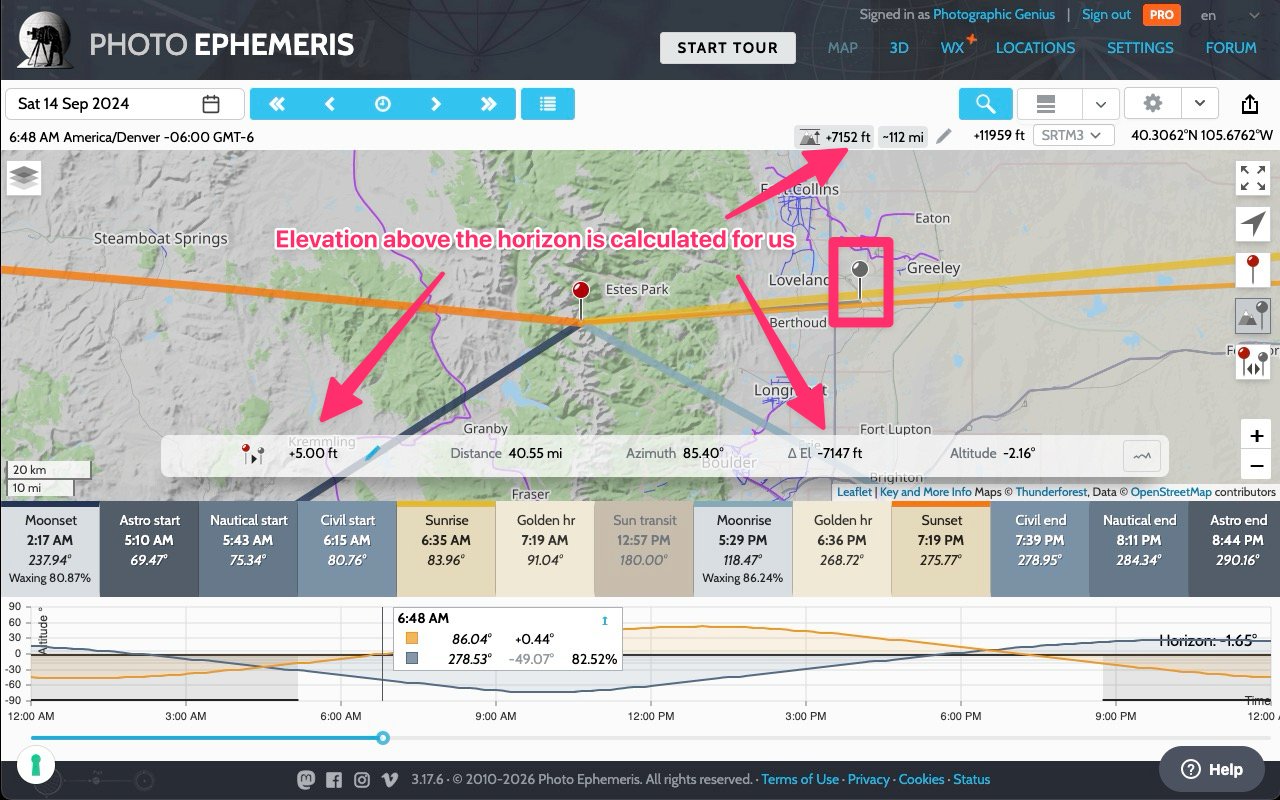Open the Status link

point(971,780)
